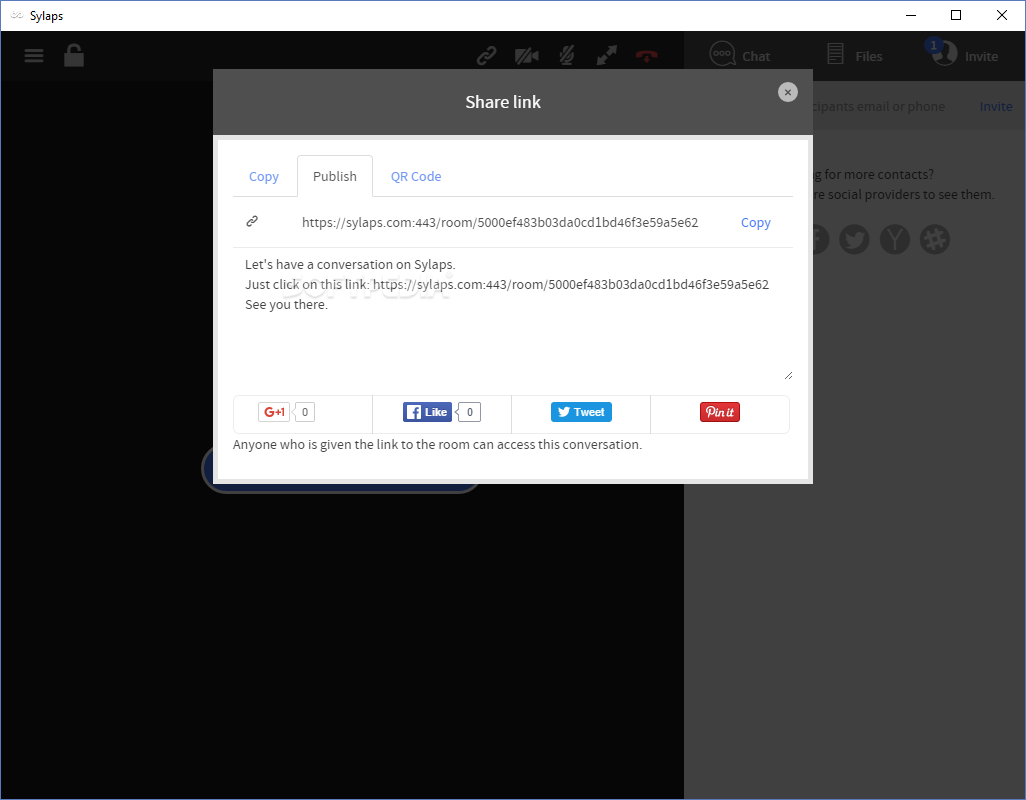Screen dimensions: 1026x800
Task: Click the textarea resize handle
Action: (788, 375)
